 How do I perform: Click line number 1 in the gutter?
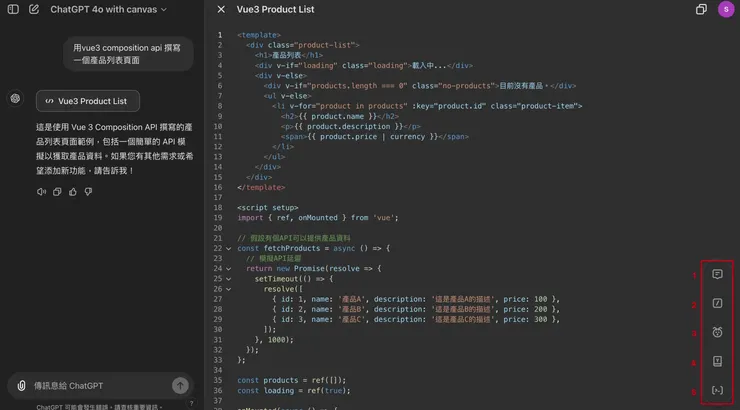click(x=220, y=35)
